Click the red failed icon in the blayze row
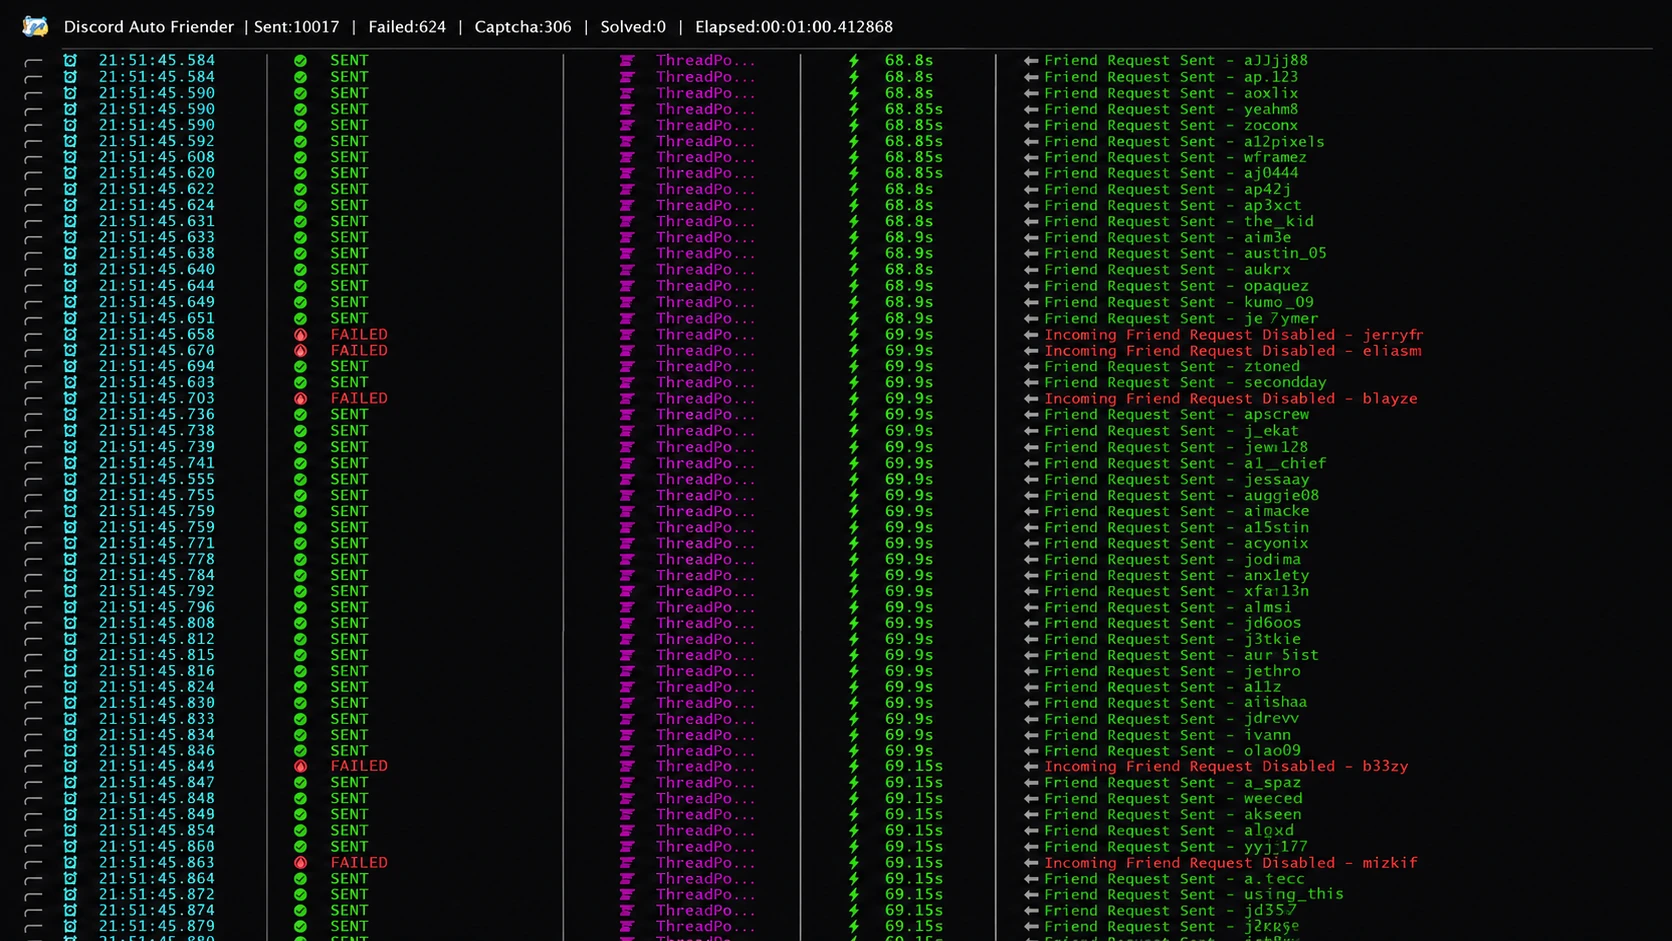1672x941 pixels. pos(300,398)
